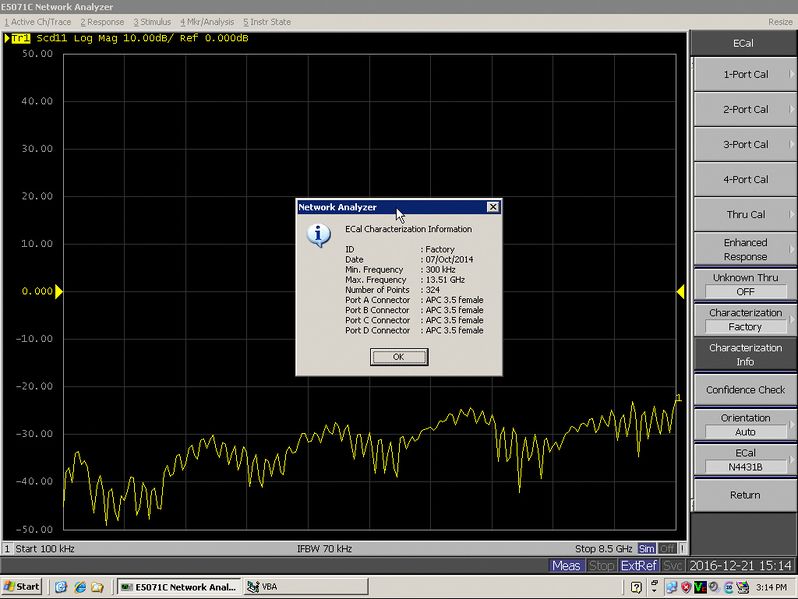This screenshot has height=599, width=798.
Task: Open the 4 Mkr/Analysis menu
Action: tap(207, 21)
